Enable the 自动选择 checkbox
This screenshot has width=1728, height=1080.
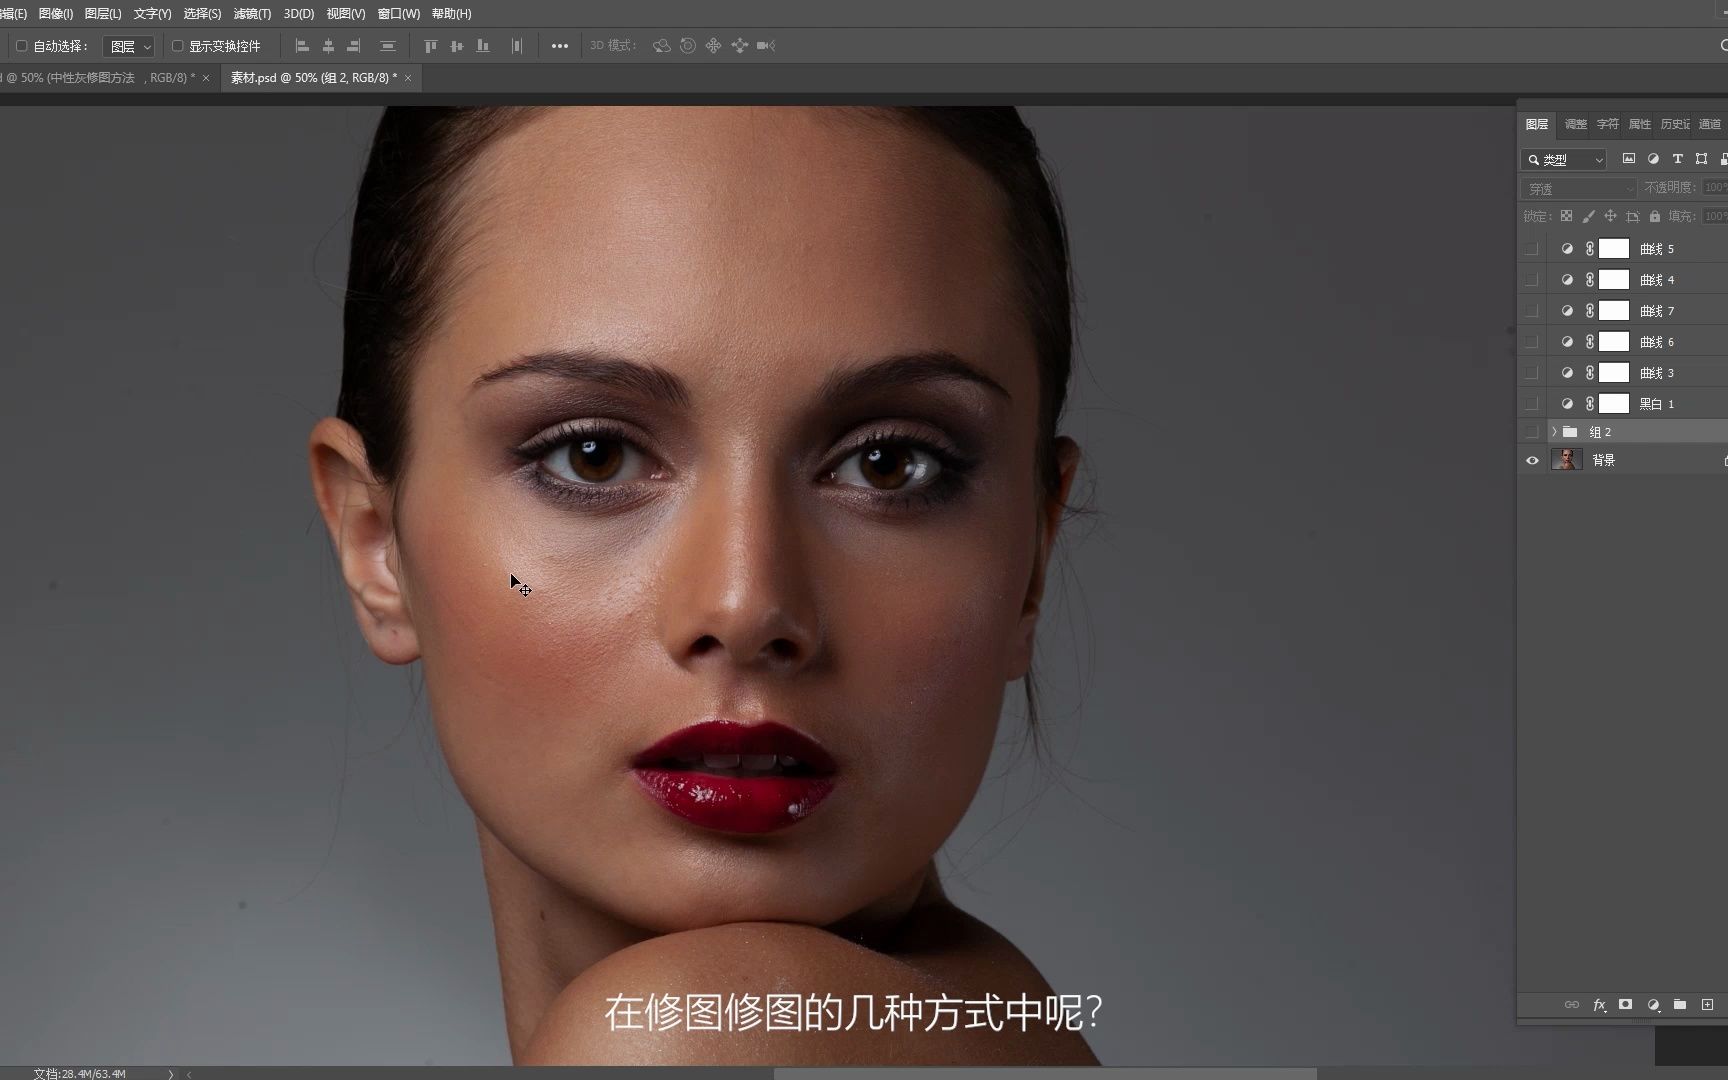tap(21, 46)
